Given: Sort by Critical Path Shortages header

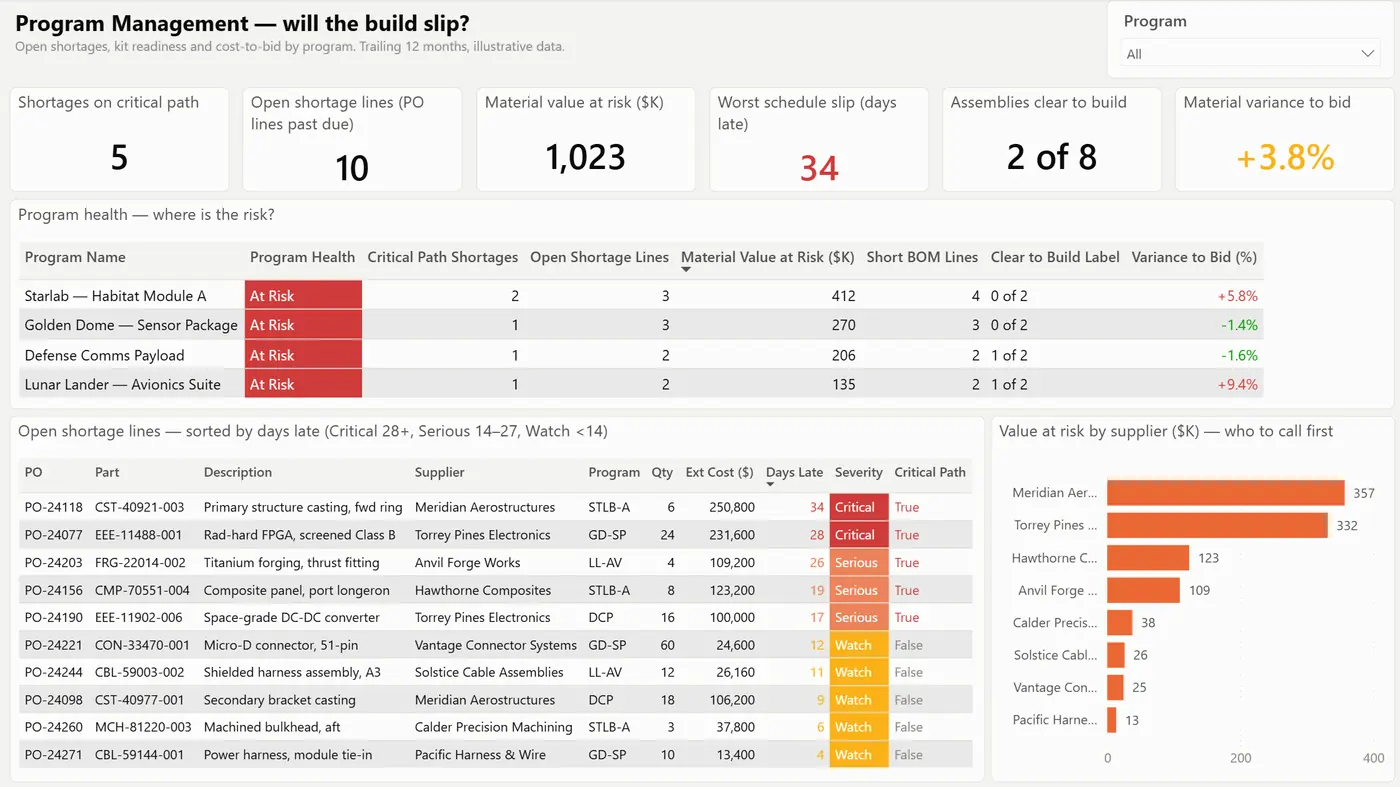Looking at the screenshot, I should 443,257.
